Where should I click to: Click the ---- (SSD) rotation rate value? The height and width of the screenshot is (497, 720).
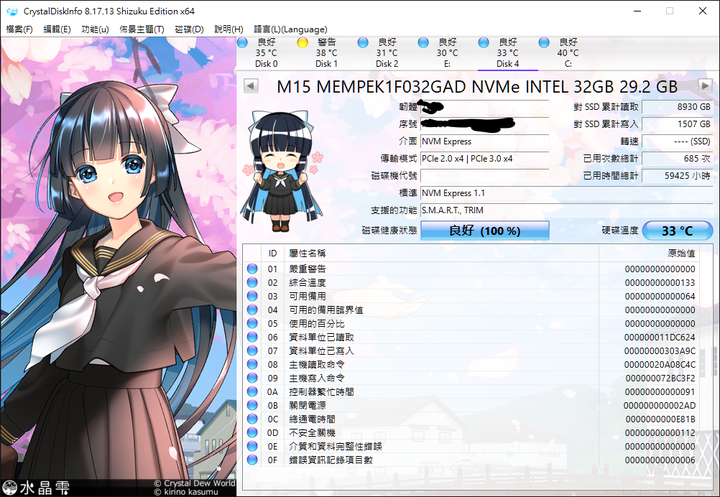677,141
